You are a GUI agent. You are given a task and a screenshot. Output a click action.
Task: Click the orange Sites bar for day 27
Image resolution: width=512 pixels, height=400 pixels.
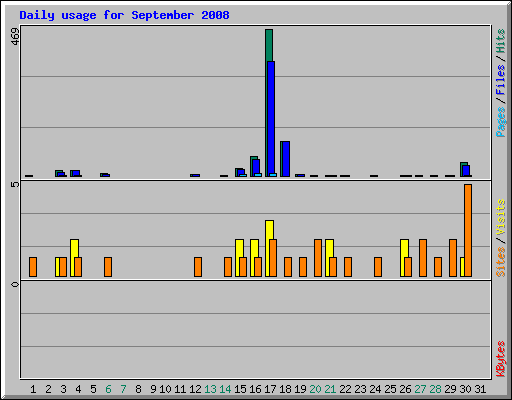423,258
